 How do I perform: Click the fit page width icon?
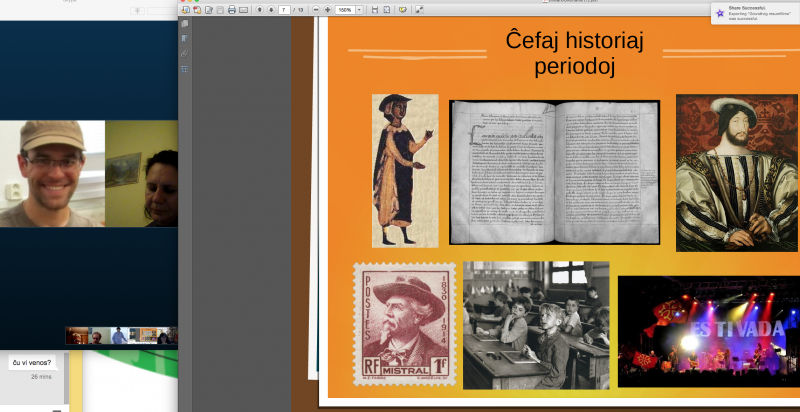click(374, 9)
